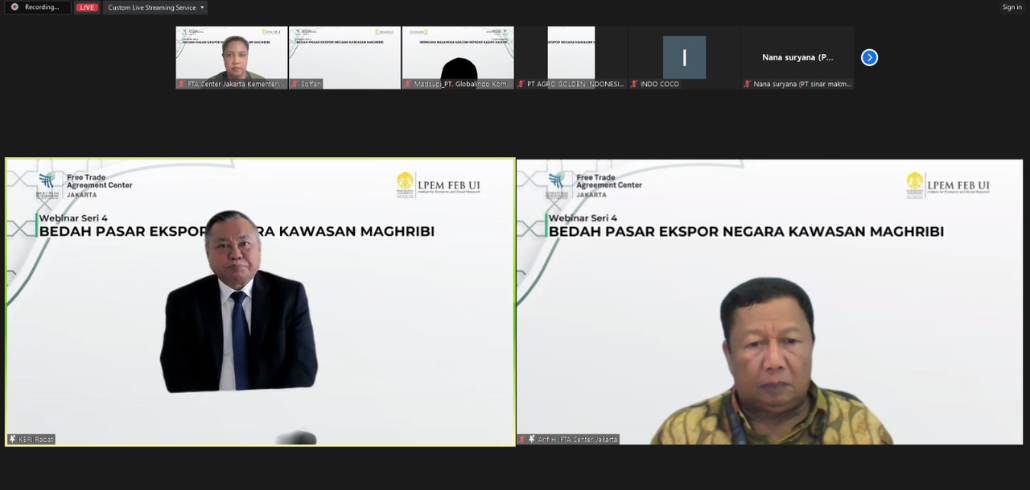
Task: Select PT AGRO GOLDEN participant thumbnail
Action: tap(571, 55)
